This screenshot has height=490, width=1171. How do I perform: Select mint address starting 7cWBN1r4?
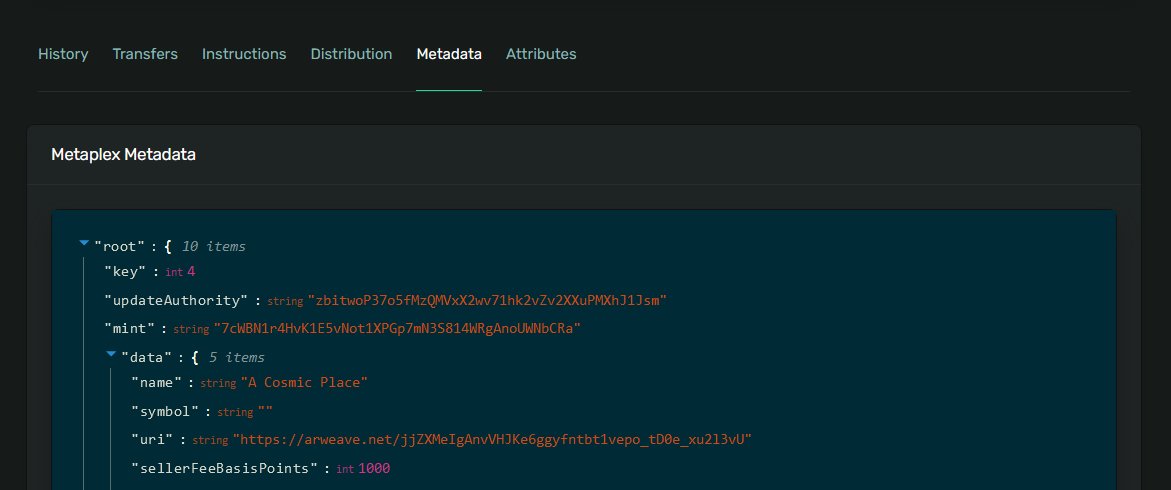(x=397, y=329)
